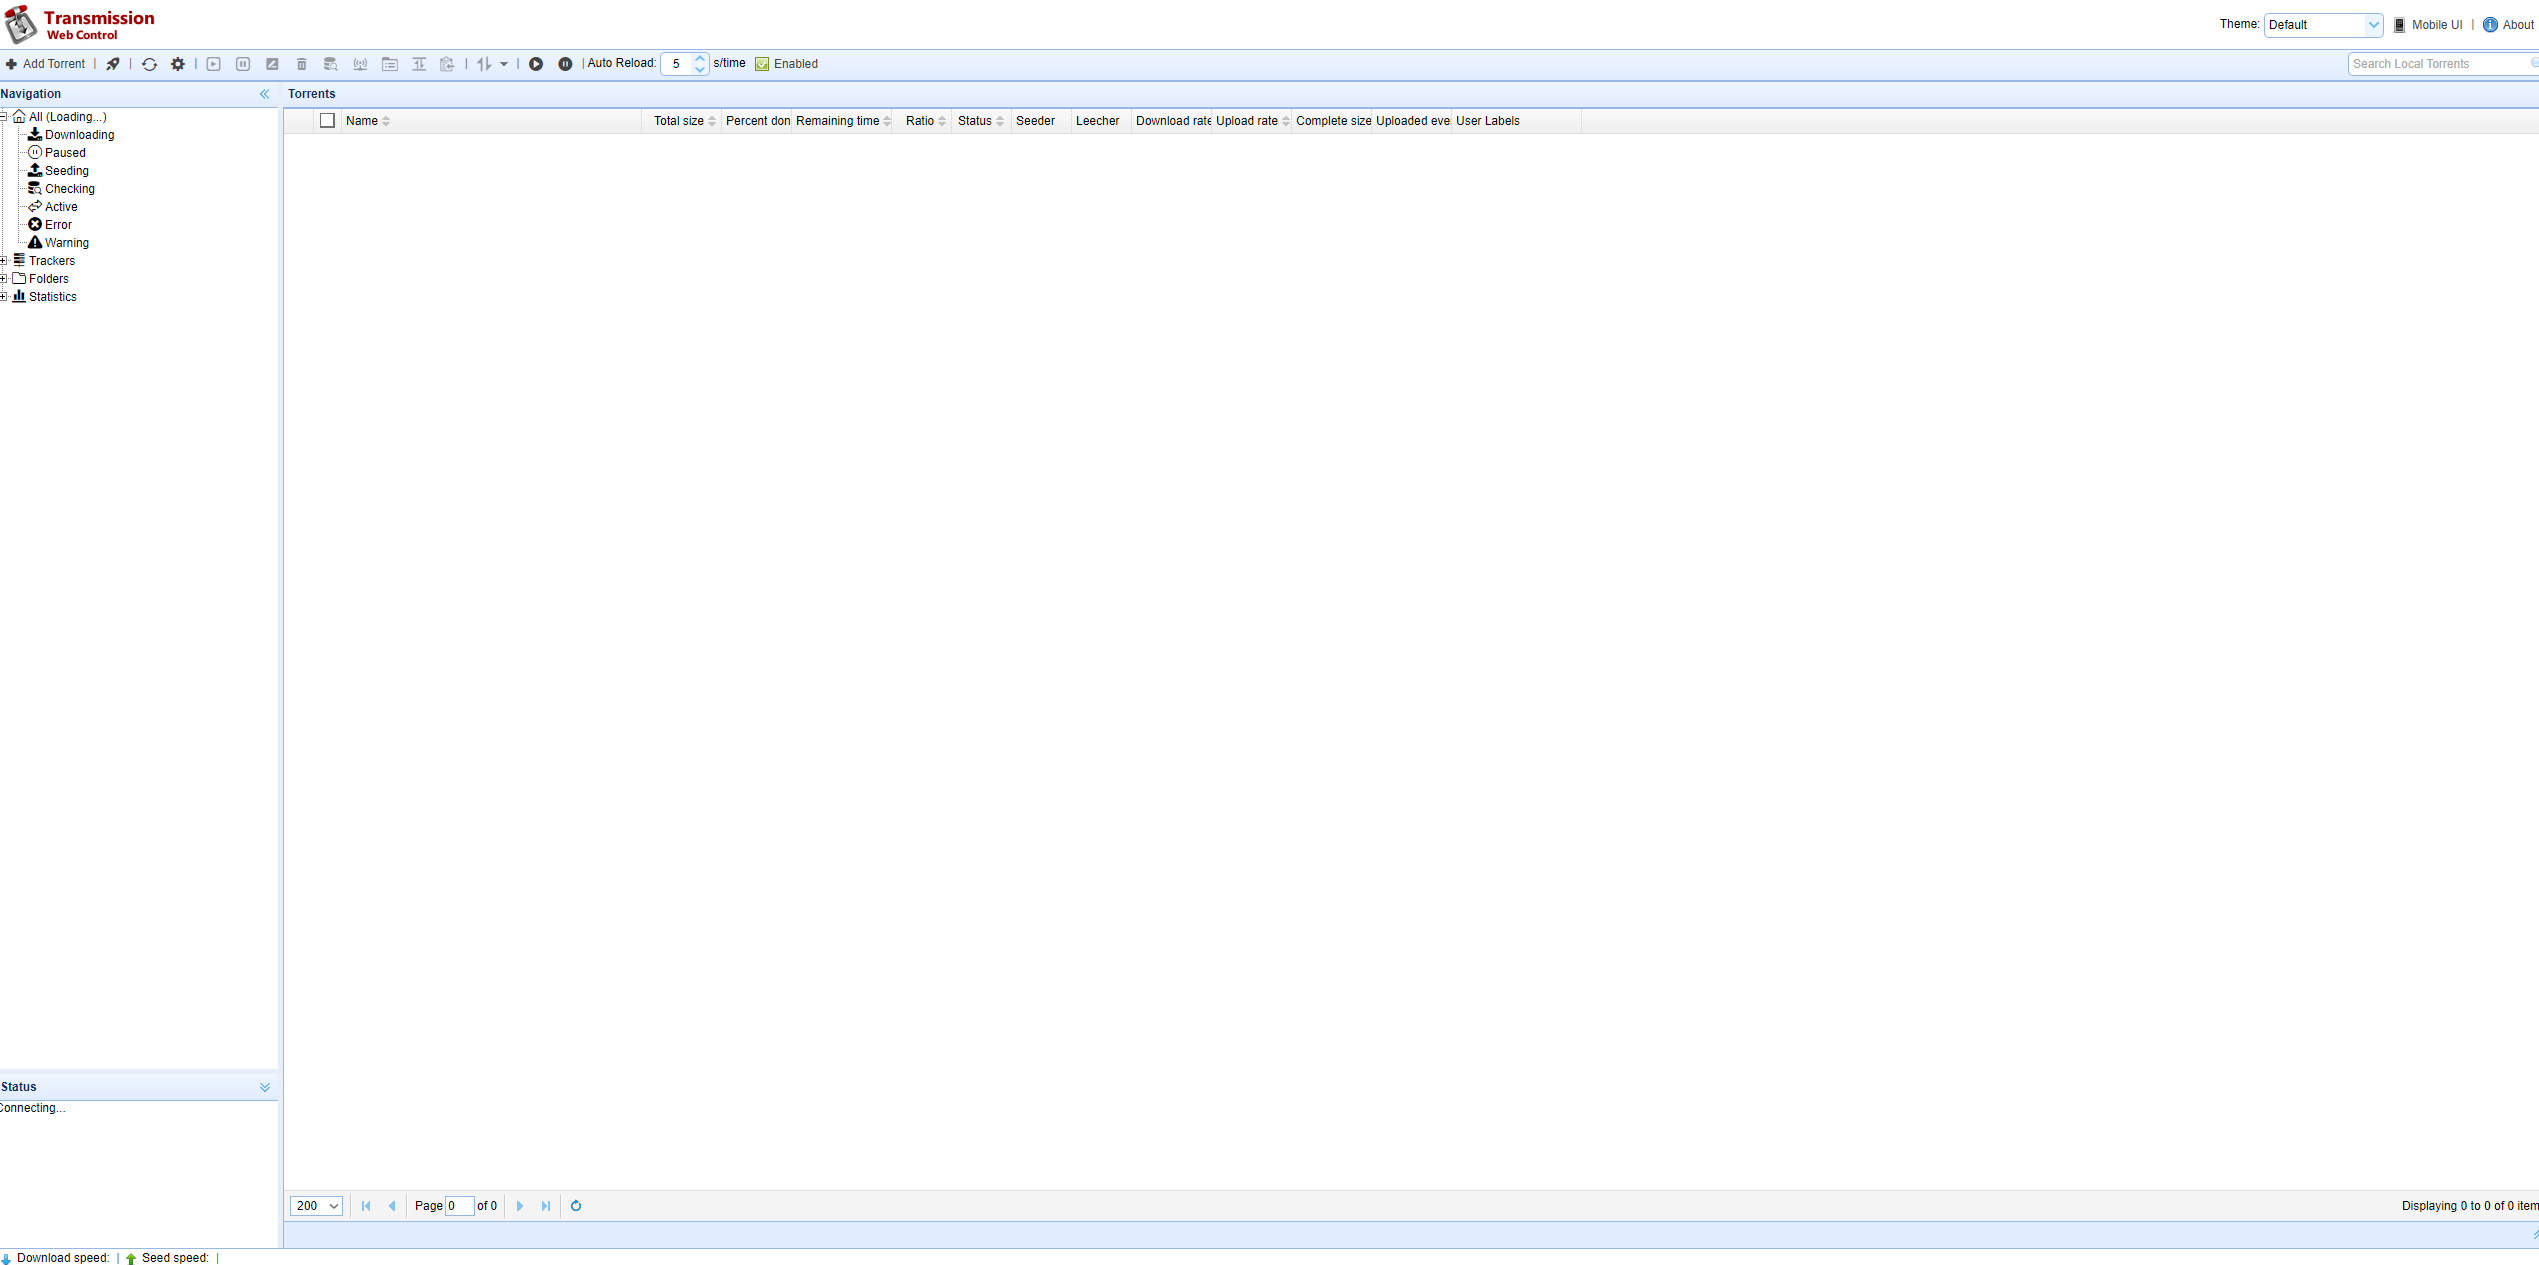Click the queue move toolbar icon
The height and width of the screenshot is (1265, 2539).
point(419,64)
